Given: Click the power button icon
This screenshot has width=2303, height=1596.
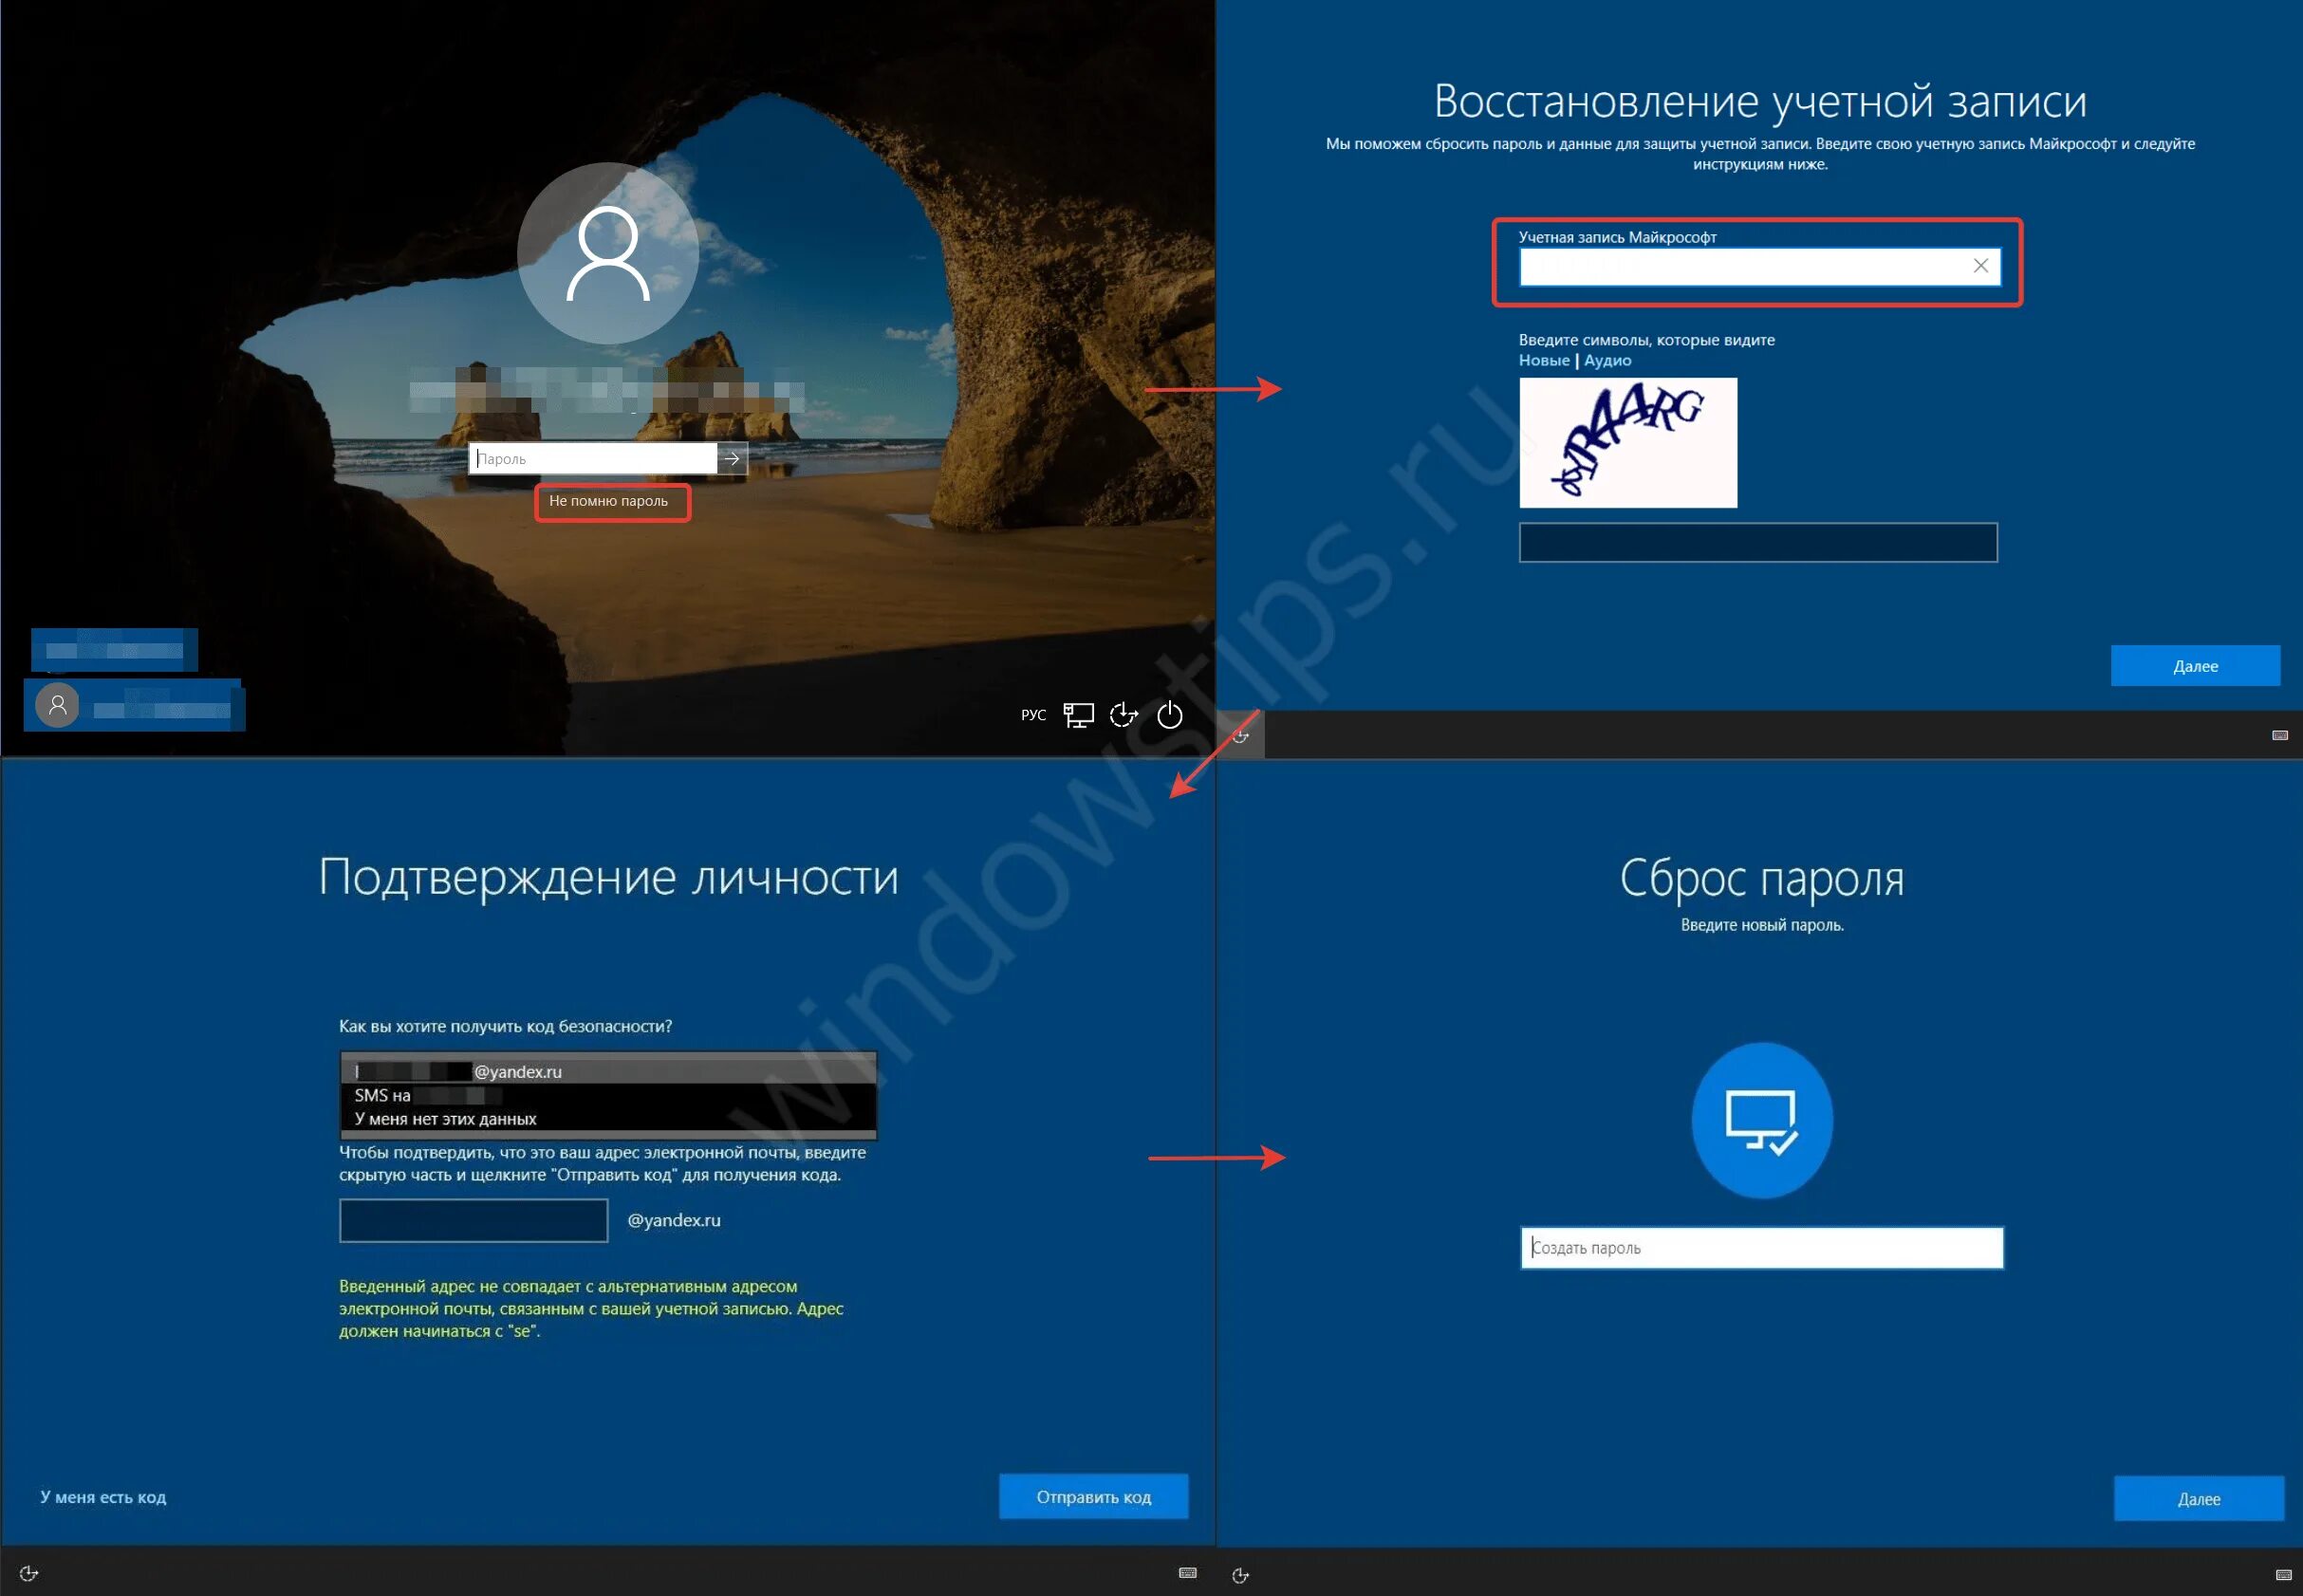Looking at the screenshot, I should coord(1169,715).
